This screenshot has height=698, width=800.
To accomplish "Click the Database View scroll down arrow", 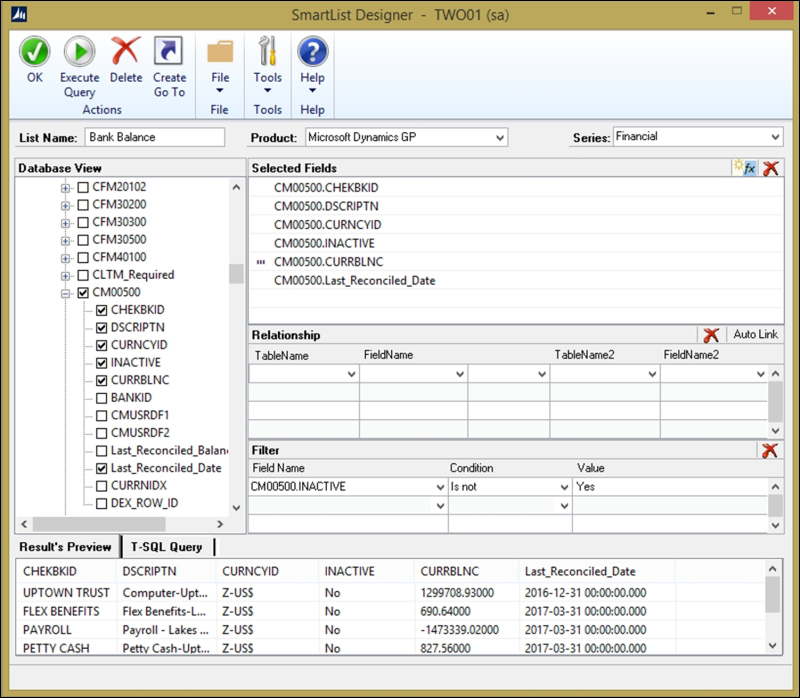I will [236, 508].
